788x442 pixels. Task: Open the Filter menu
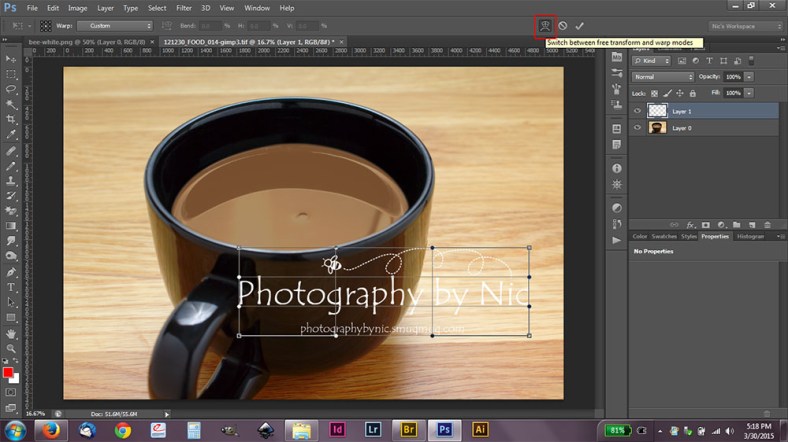(185, 8)
